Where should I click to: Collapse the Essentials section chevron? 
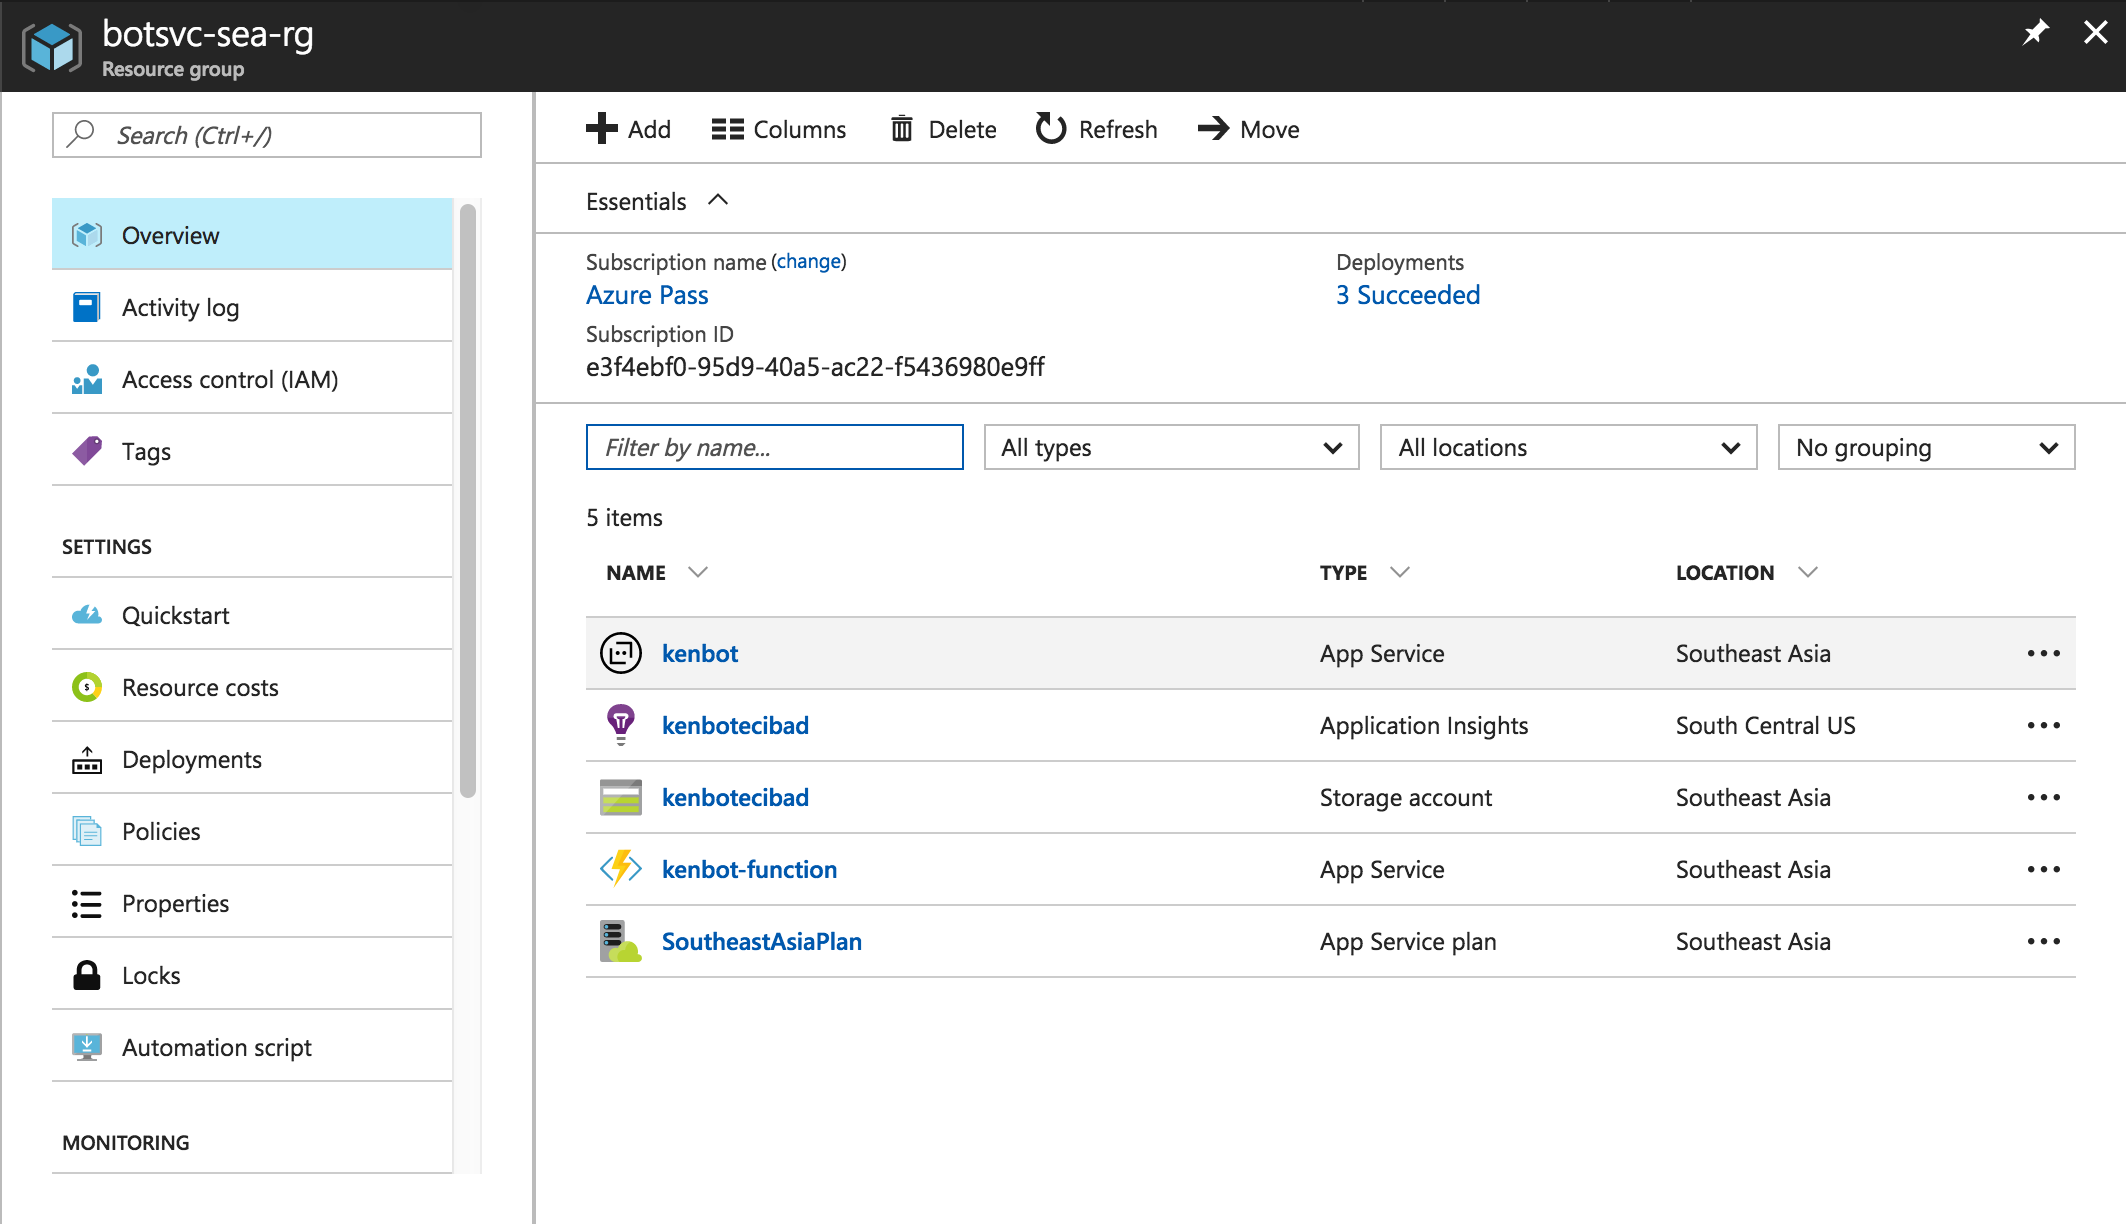718,200
